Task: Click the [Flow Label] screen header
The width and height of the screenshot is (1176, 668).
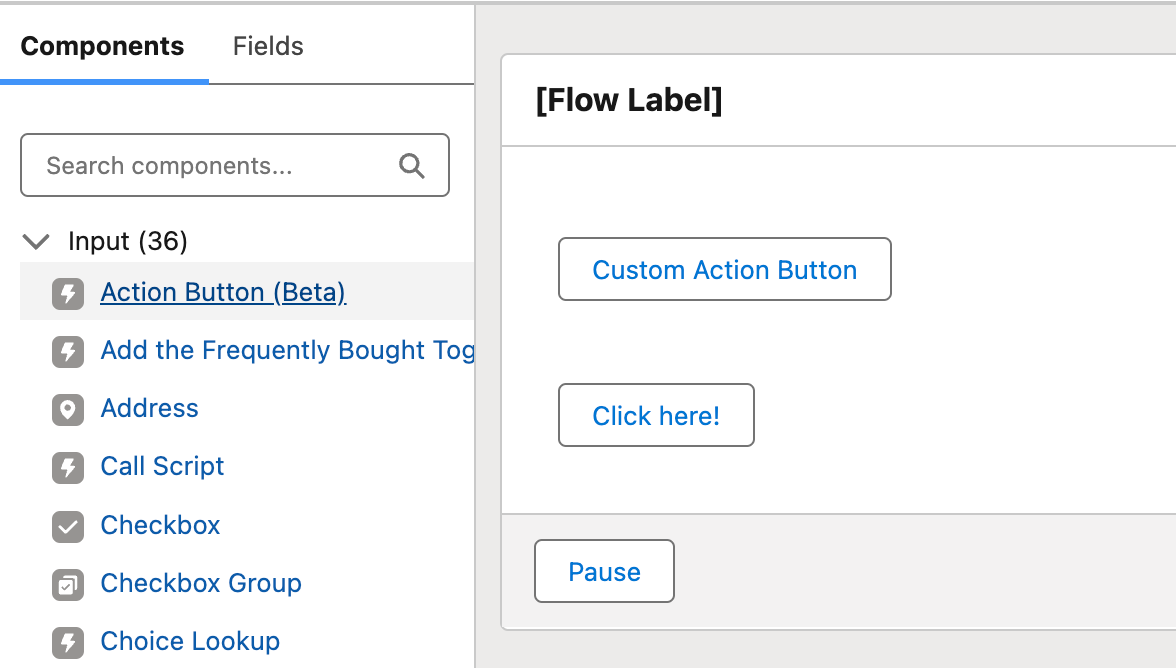Action: point(629,101)
